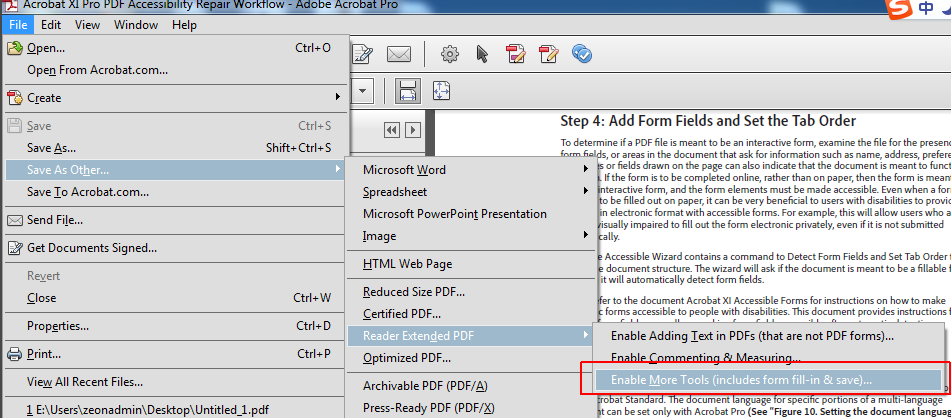Viewport: 951px width, 418px height.
Task: Select Get Documents Signed...
Action: click(x=176, y=248)
